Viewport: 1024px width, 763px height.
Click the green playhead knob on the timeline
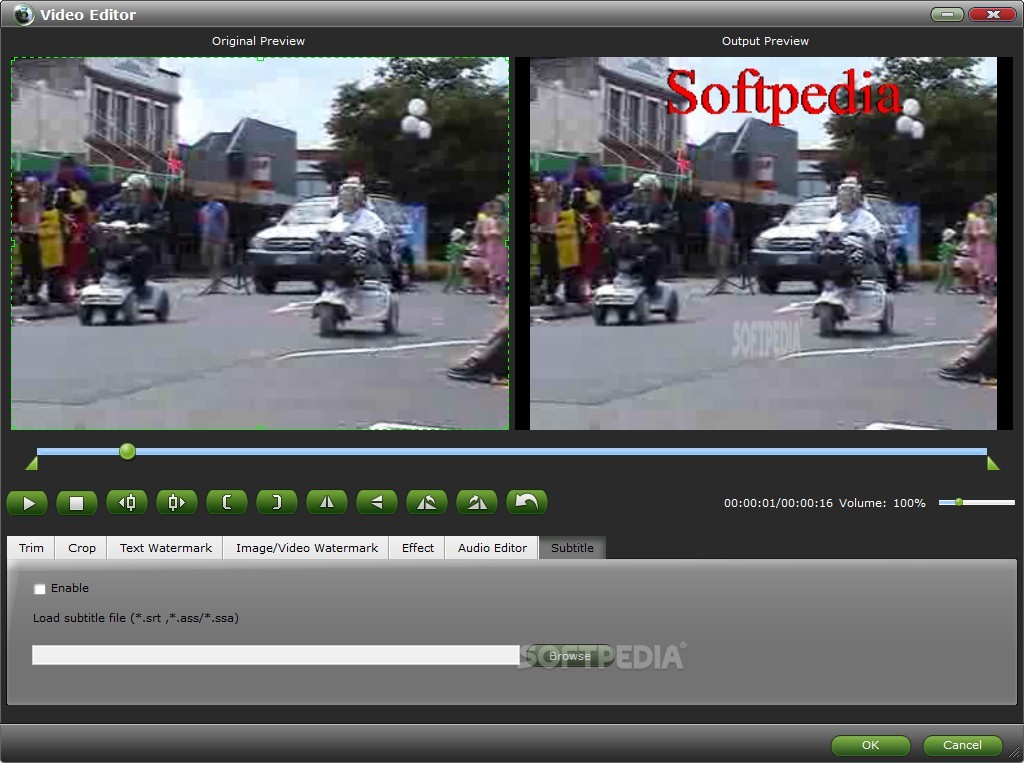click(x=127, y=451)
